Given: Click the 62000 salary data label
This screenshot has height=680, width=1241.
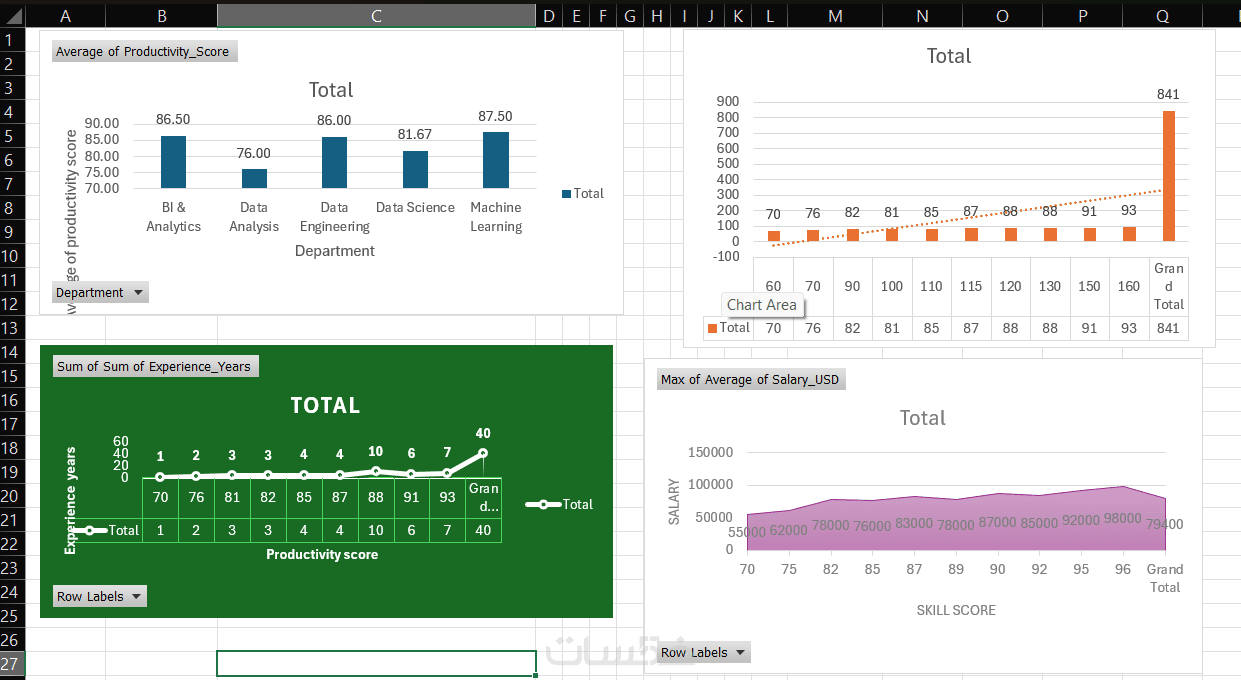Looking at the screenshot, I should 789,530.
